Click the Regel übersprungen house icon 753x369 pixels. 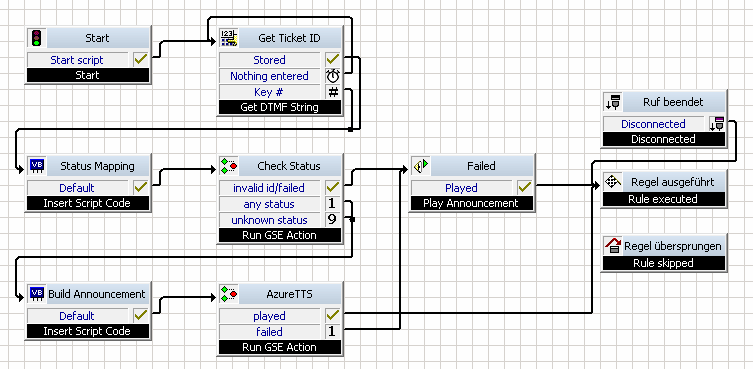tap(613, 246)
